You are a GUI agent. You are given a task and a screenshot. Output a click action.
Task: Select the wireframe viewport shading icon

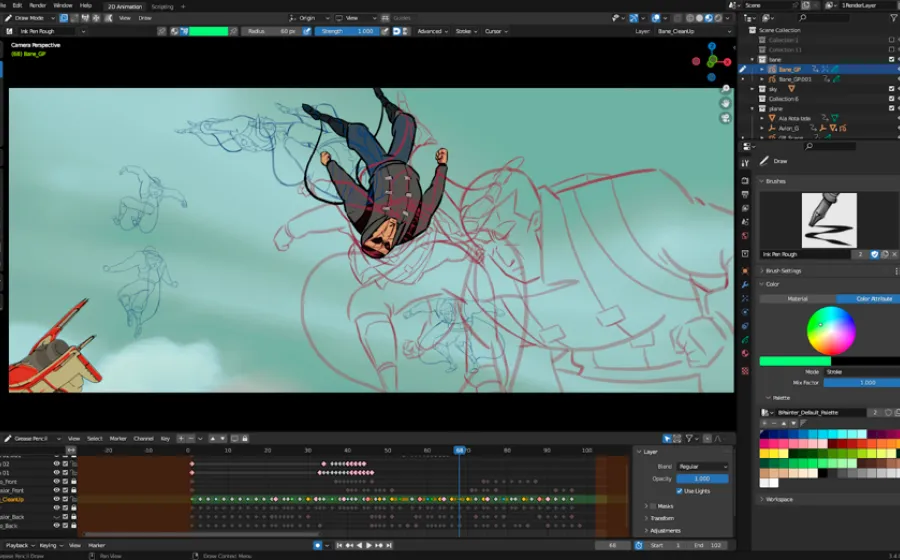point(690,18)
